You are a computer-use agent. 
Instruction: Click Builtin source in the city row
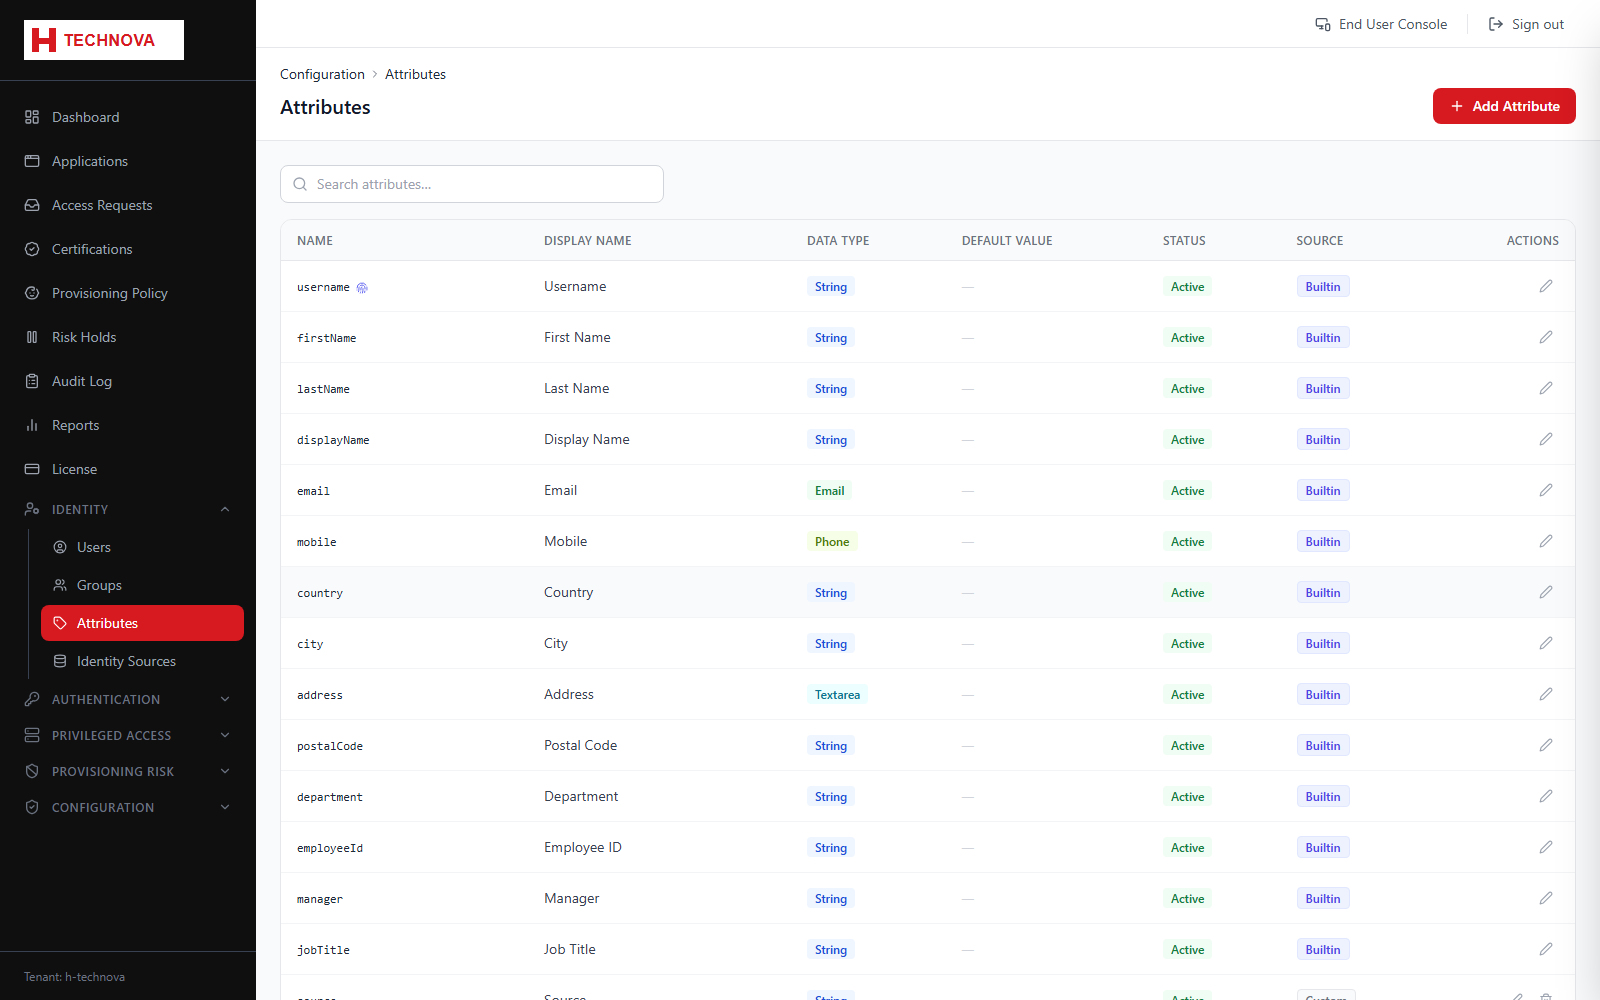coord(1323,644)
